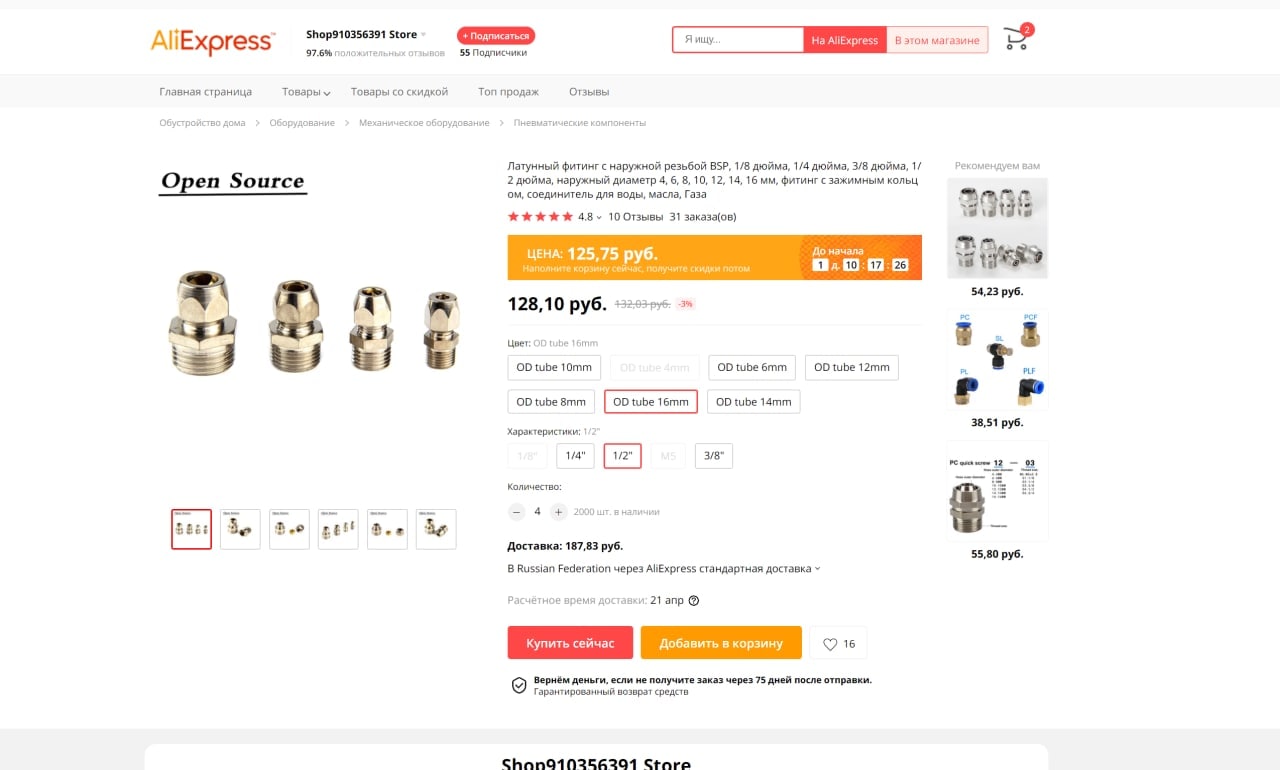This screenshot has width=1280, height=770.
Task: Choose the OD tube 14mm variant
Action: (754, 402)
